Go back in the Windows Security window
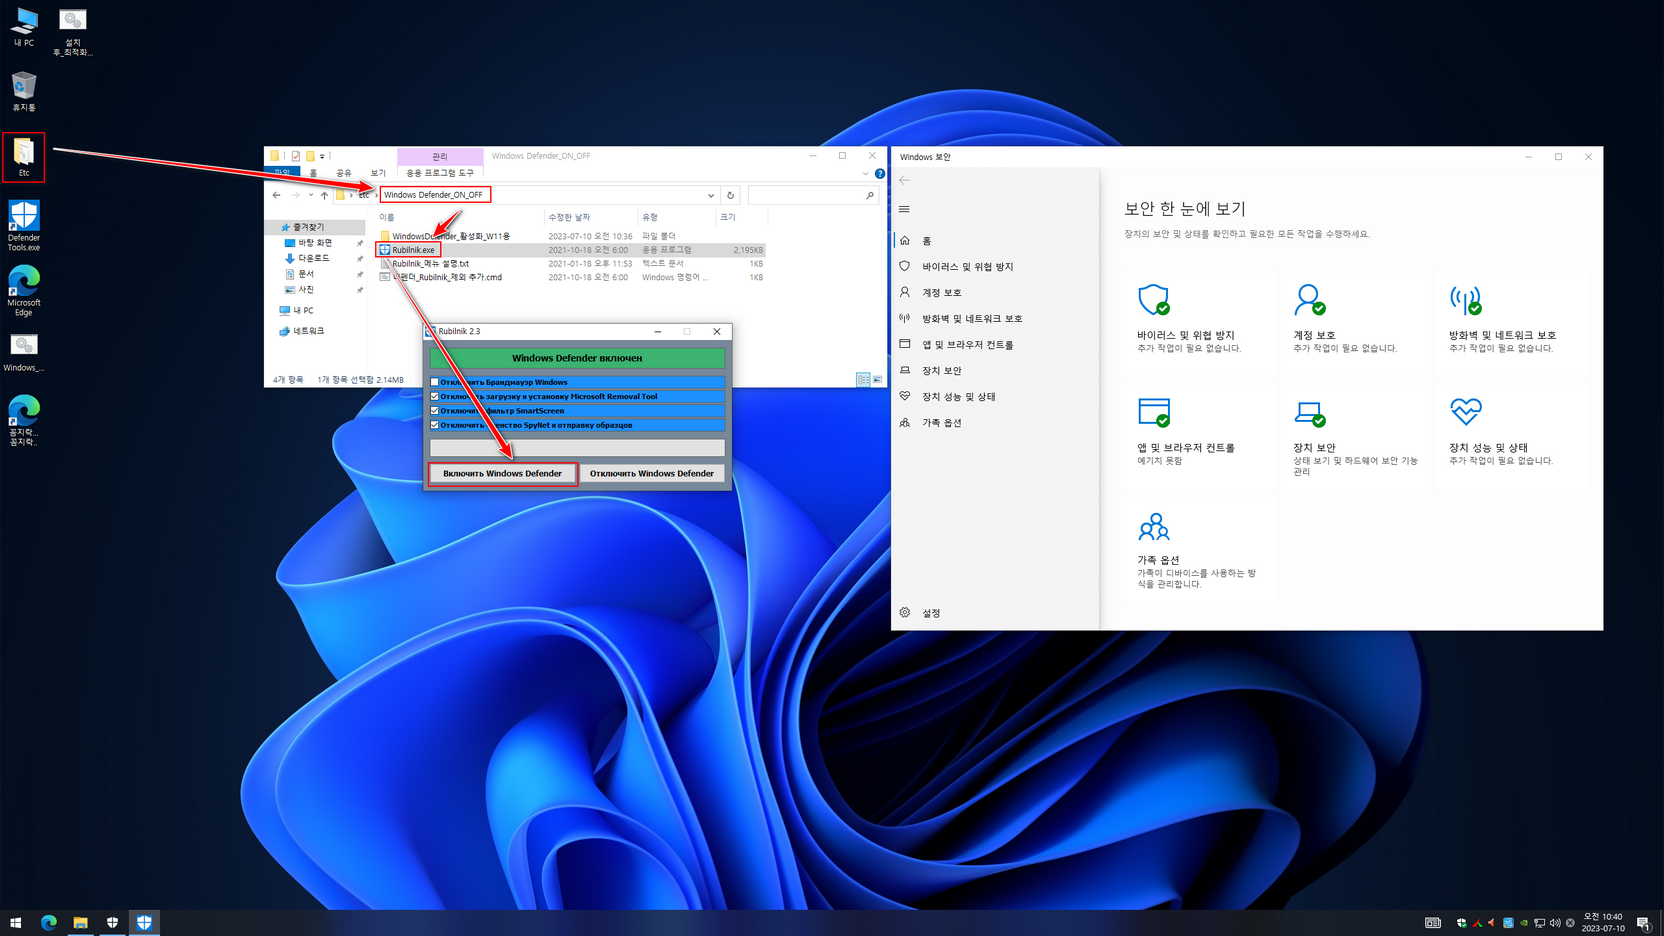The image size is (1664, 936). [x=905, y=180]
